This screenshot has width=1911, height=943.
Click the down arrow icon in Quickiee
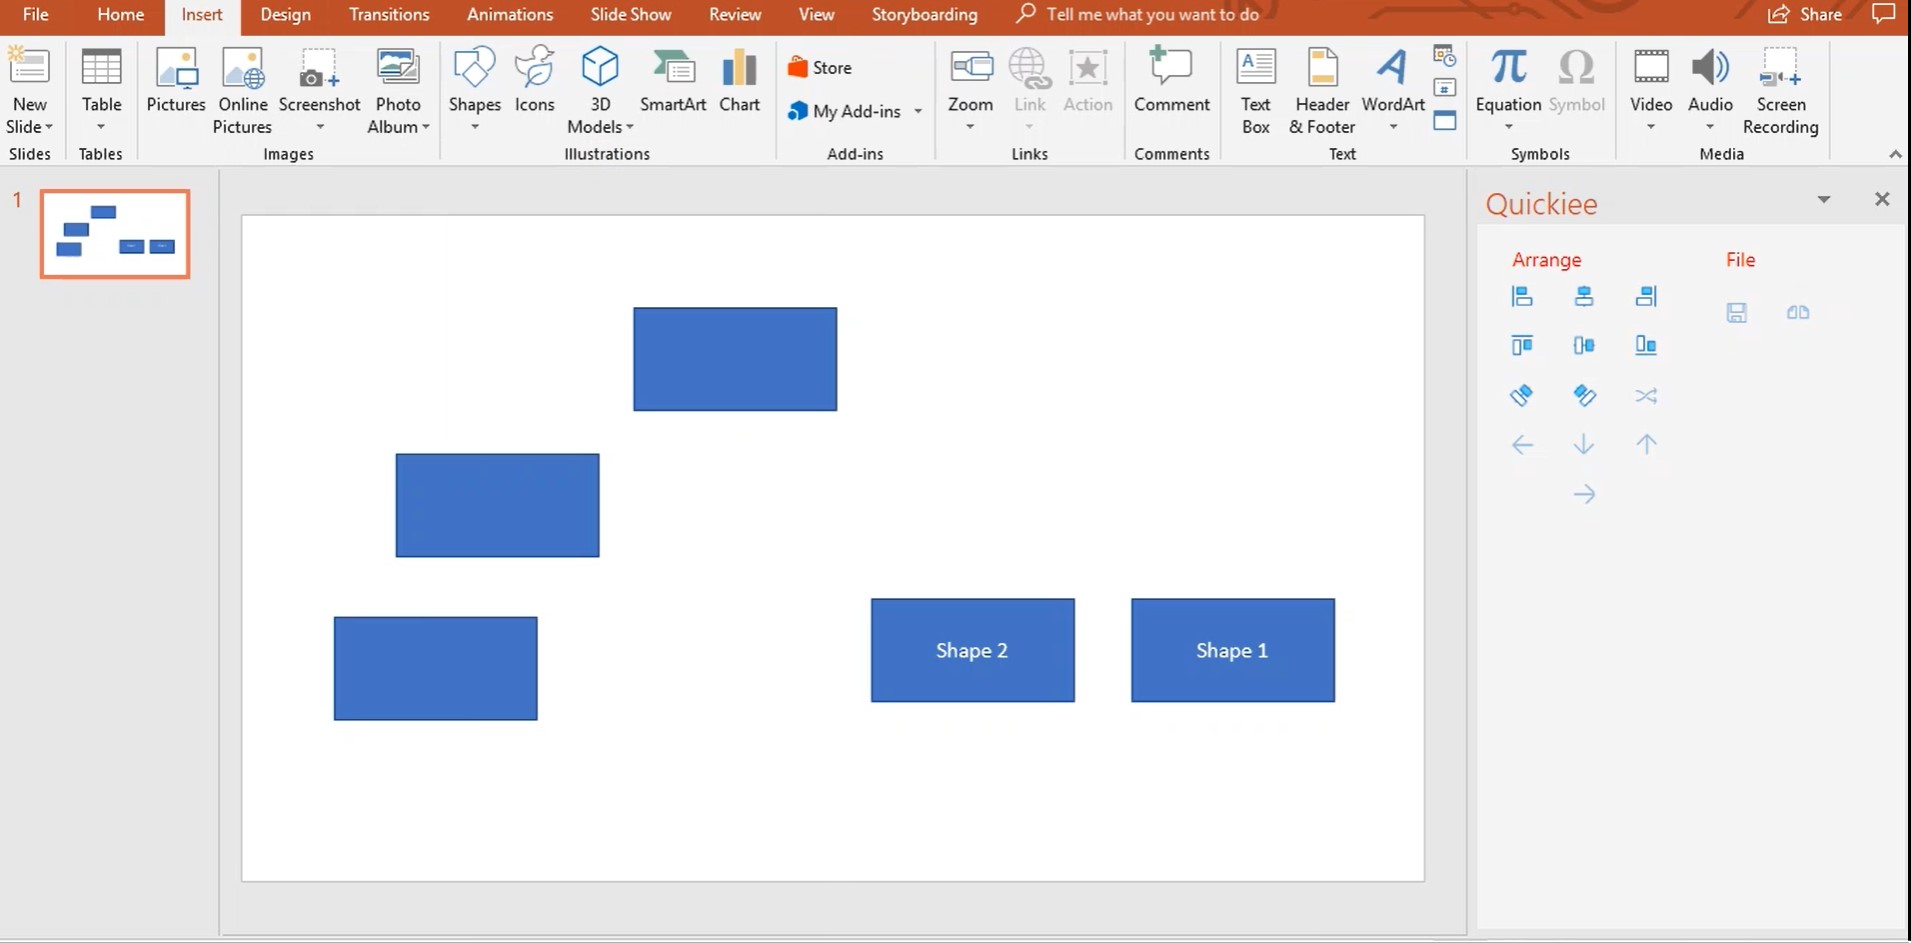[x=1584, y=444]
